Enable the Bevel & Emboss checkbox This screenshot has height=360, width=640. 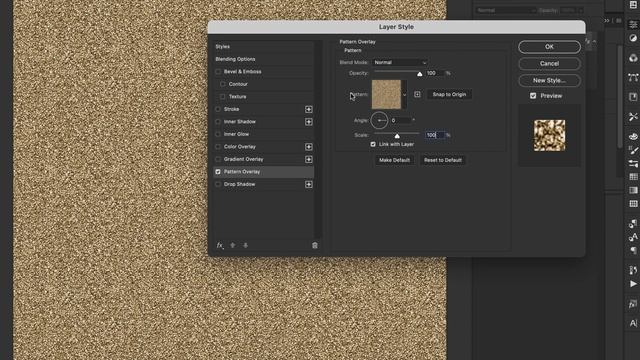click(x=218, y=71)
